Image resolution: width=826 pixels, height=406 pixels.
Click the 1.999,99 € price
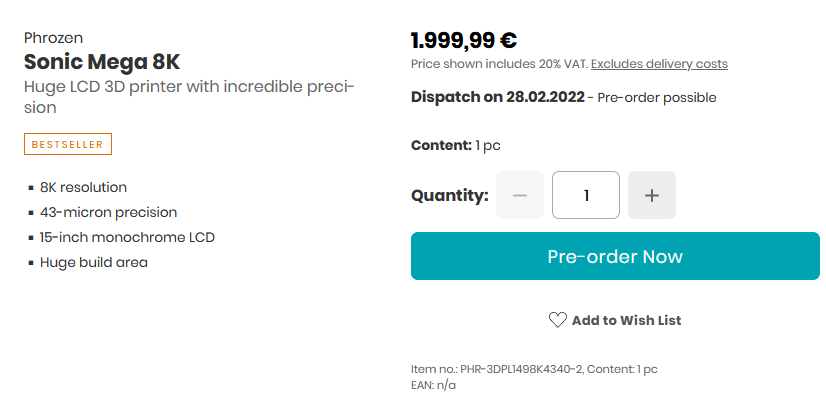point(464,41)
